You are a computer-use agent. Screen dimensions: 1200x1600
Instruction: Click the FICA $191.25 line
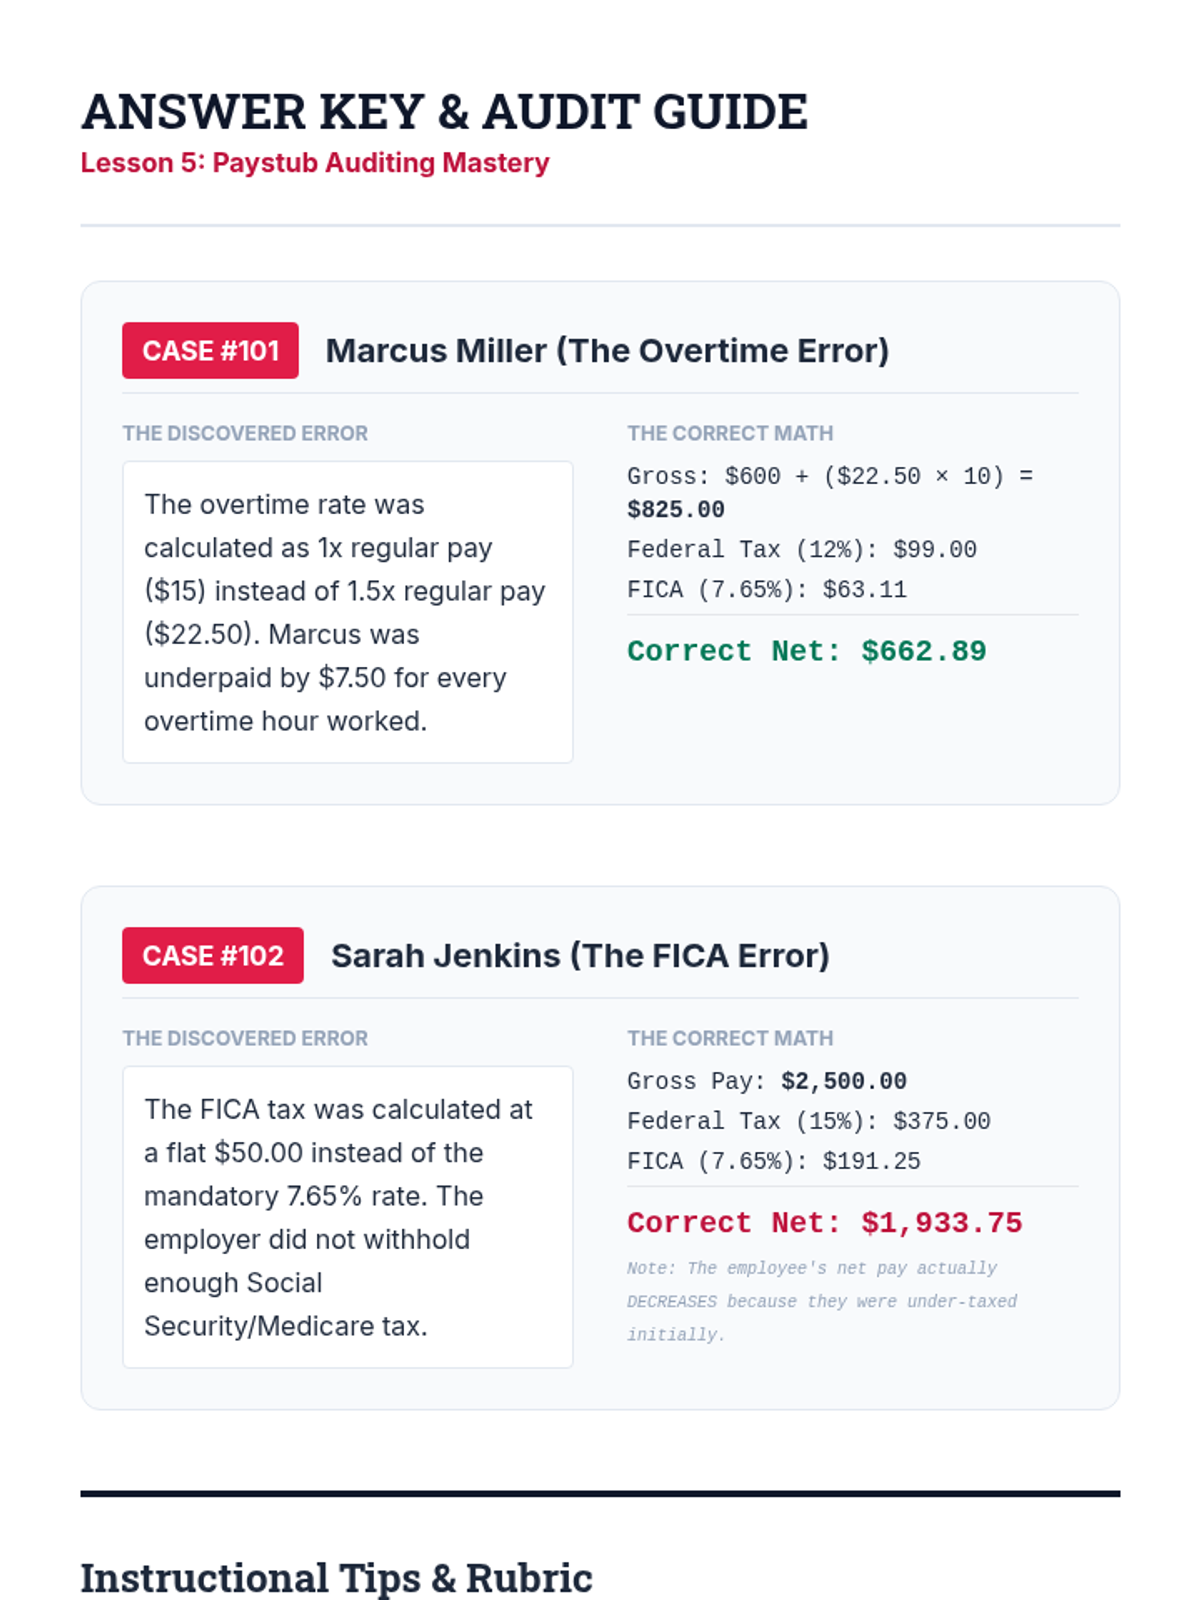coord(773,1162)
